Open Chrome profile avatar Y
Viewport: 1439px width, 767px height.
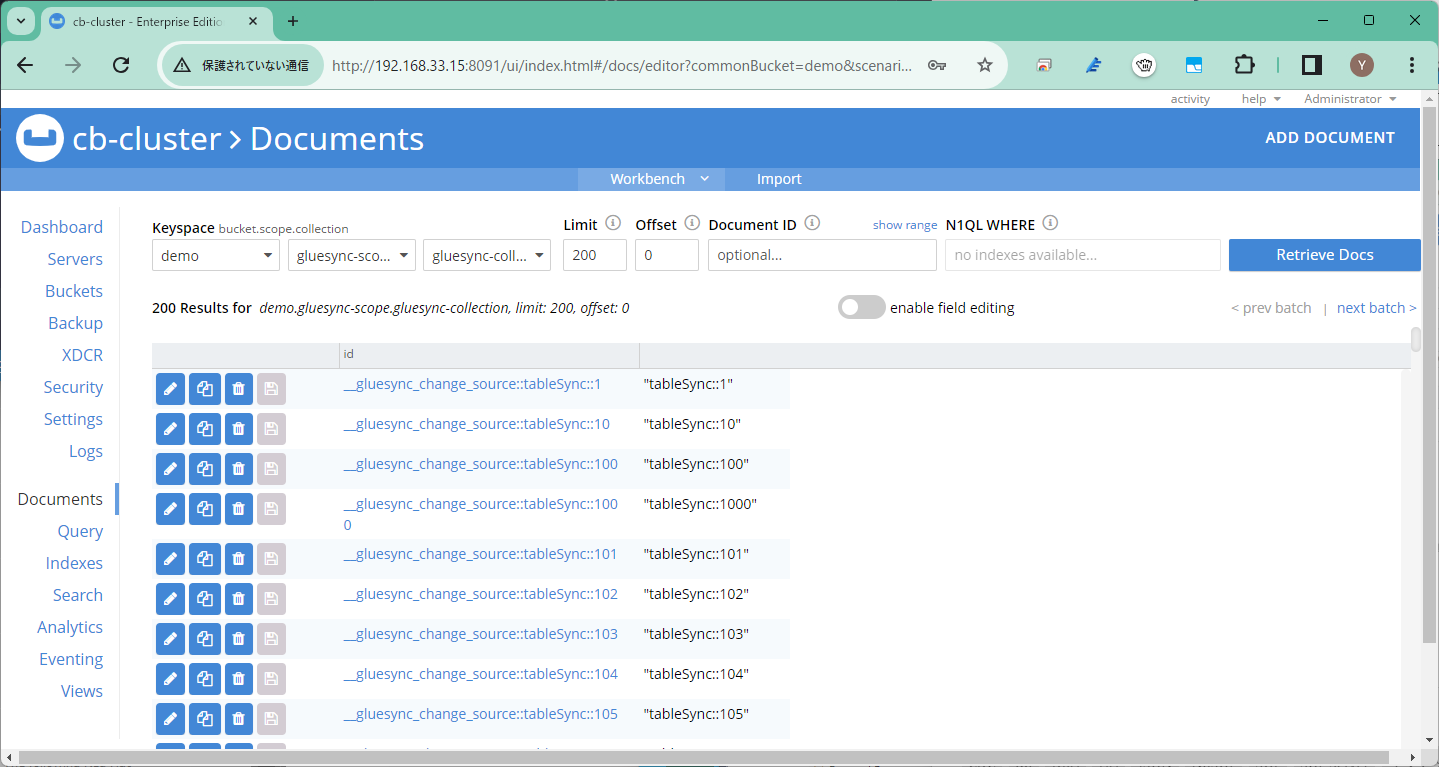(x=1362, y=65)
